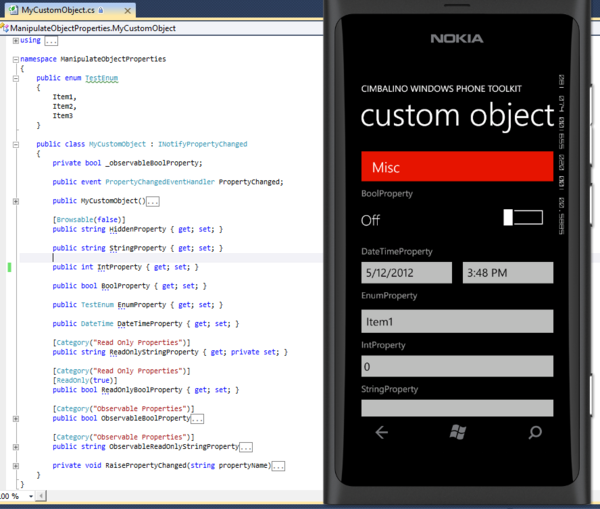Toggle the BoolProperty switch on the phone

point(523,217)
